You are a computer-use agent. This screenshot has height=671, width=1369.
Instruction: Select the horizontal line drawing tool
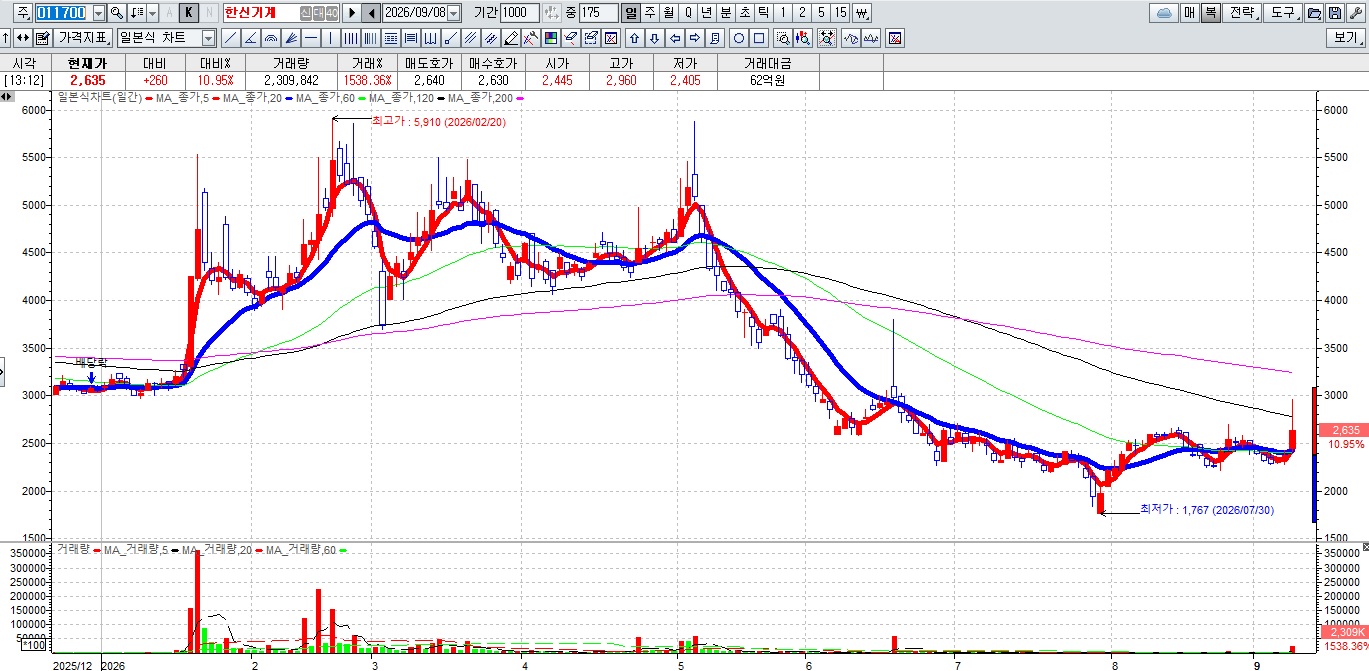pos(311,38)
